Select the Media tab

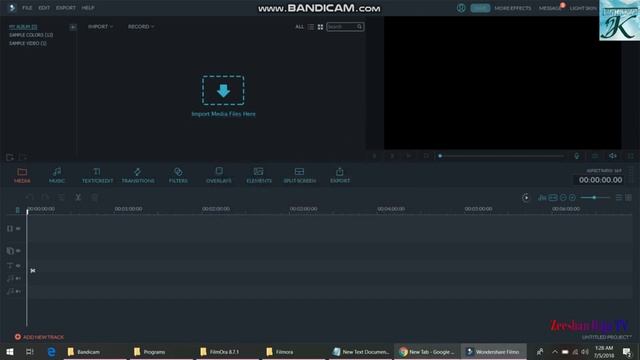pos(22,175)
